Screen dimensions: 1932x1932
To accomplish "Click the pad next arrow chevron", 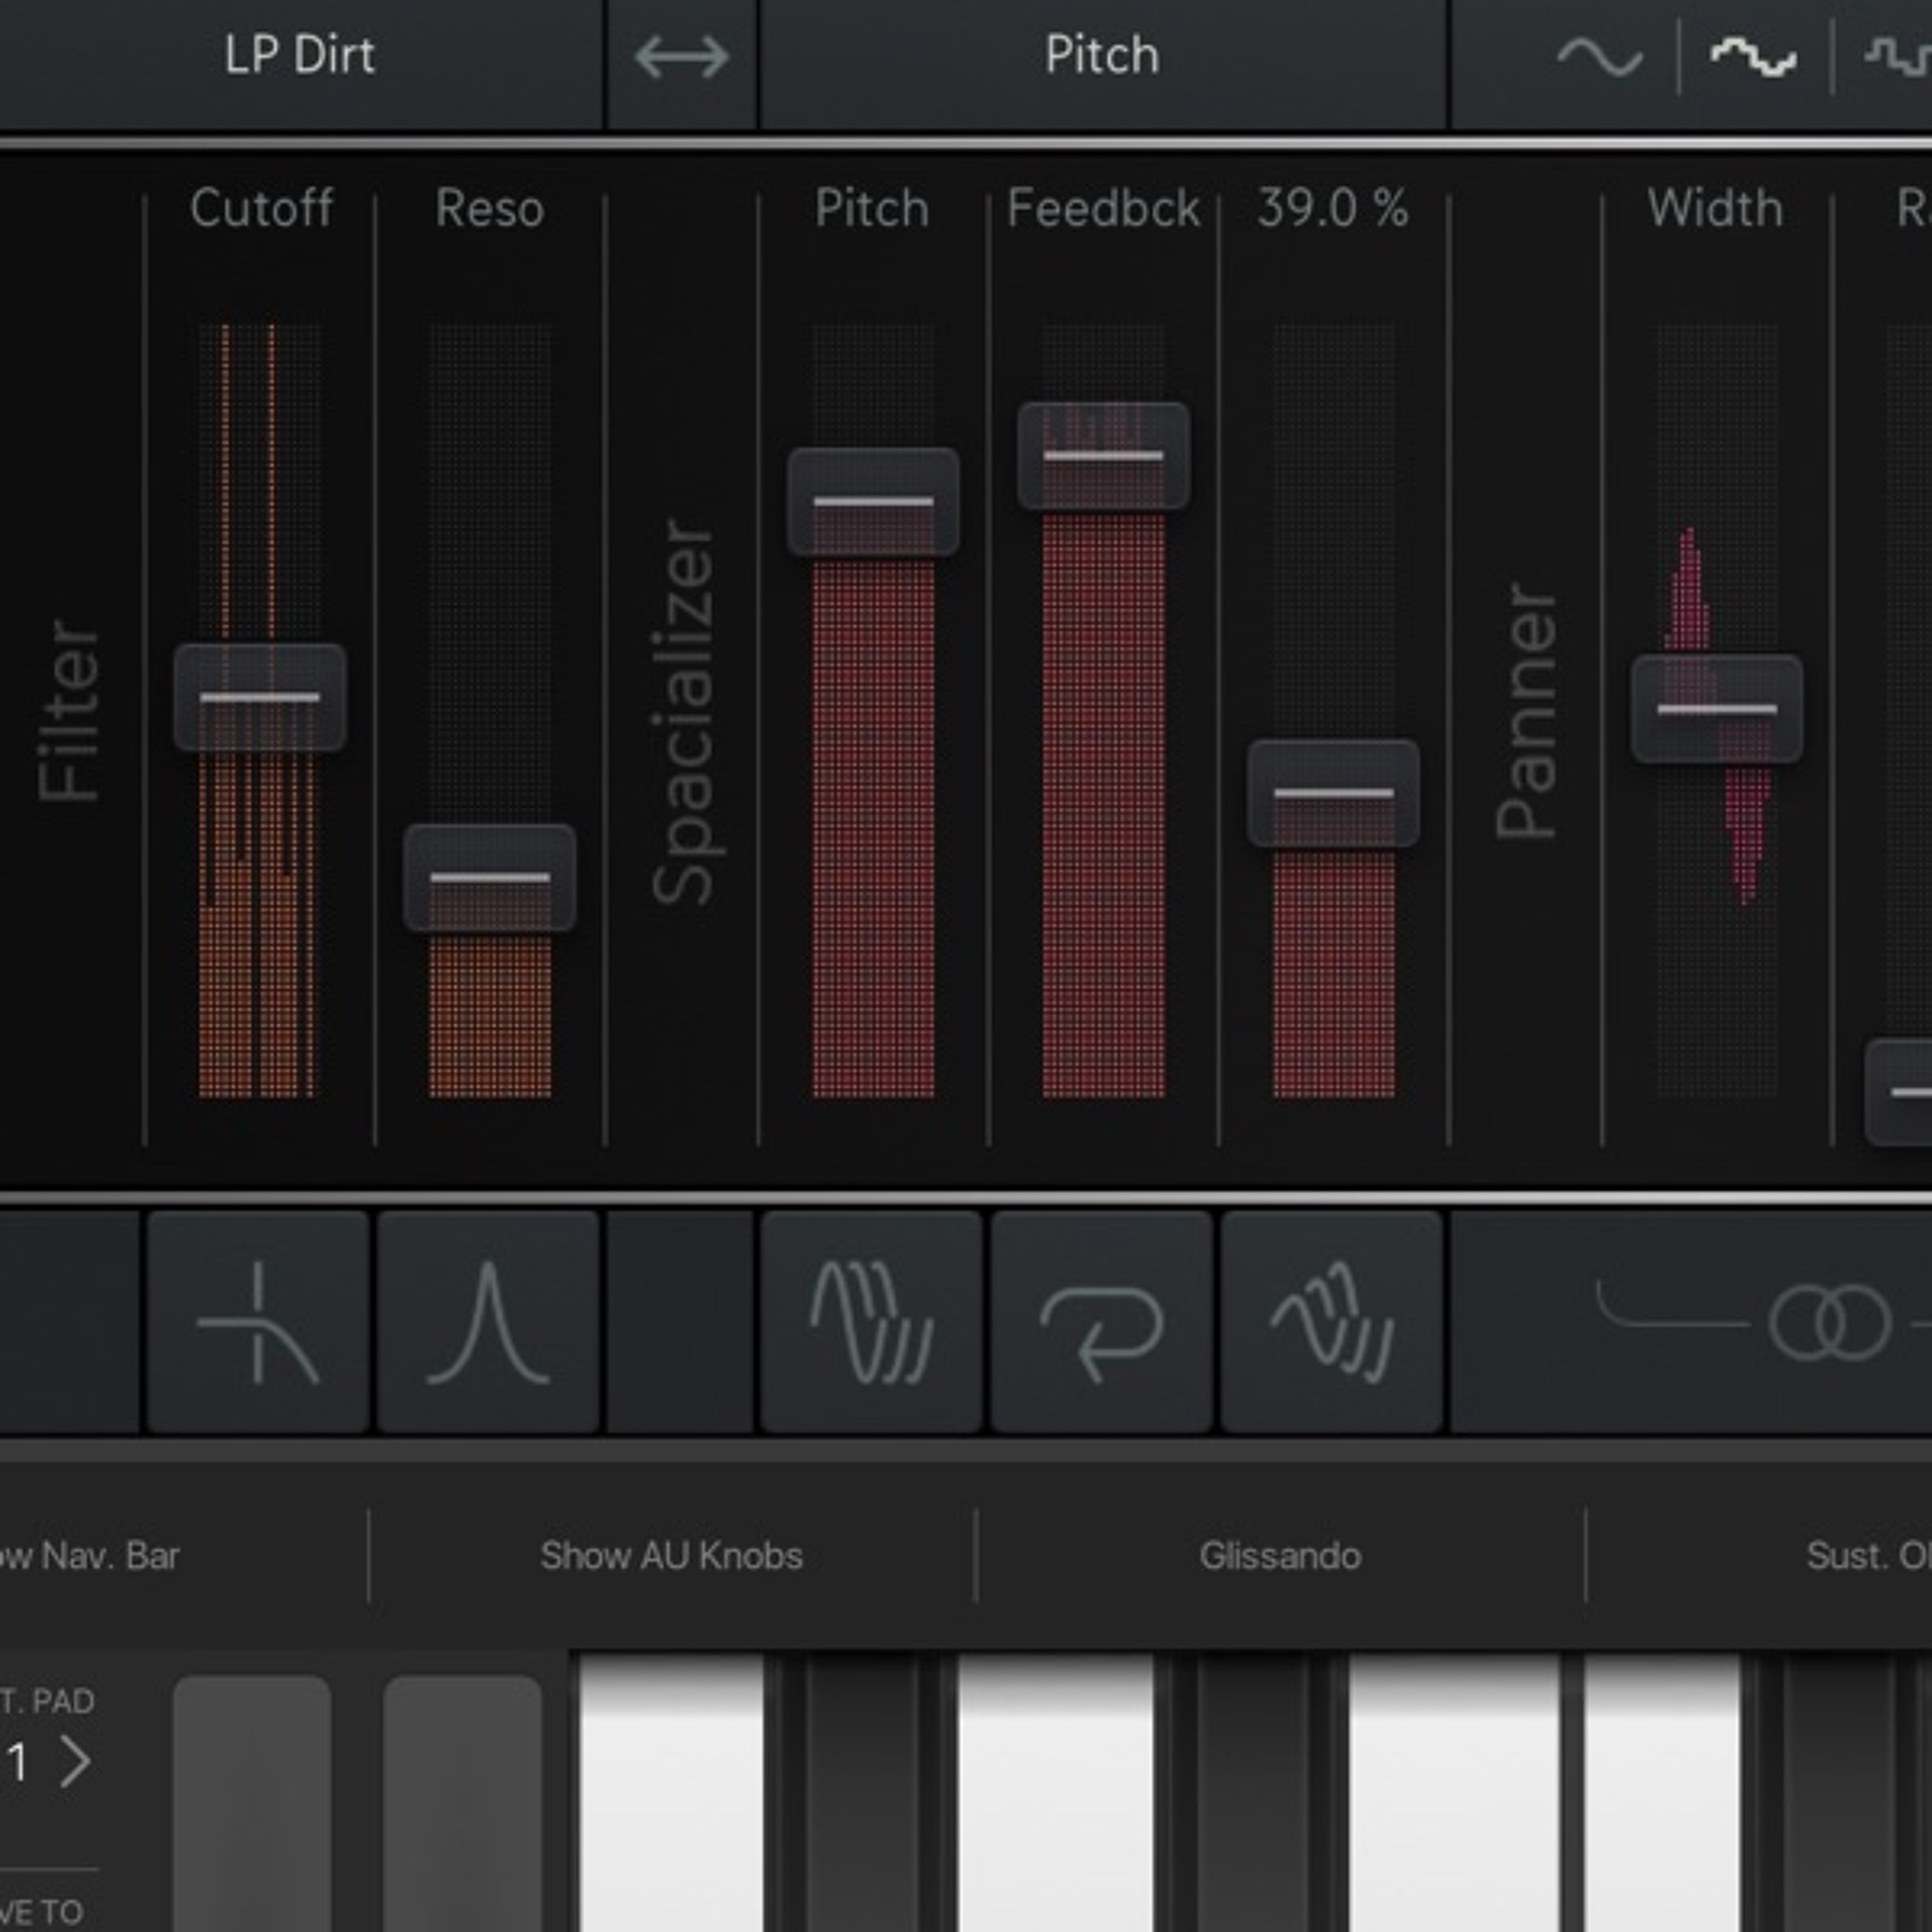I will (76, 1762).
